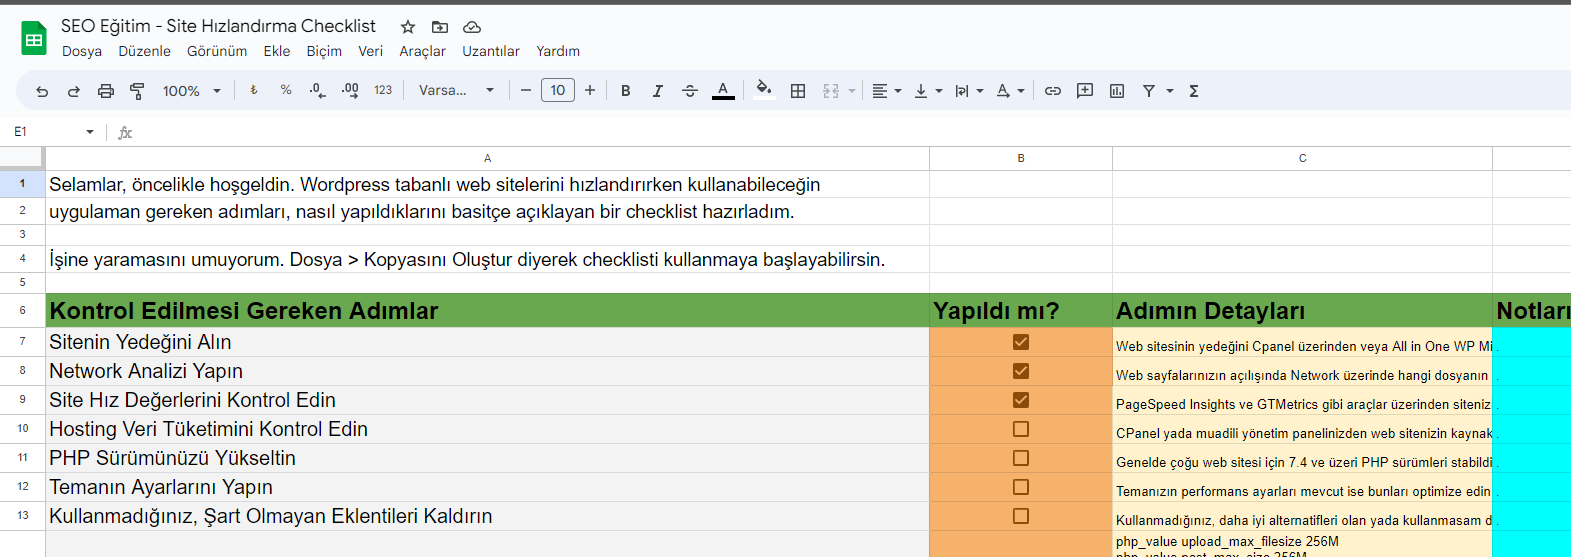Open fill color picker
The image size is (1571, 557).
pyautogui.click(x=764, y=90)
